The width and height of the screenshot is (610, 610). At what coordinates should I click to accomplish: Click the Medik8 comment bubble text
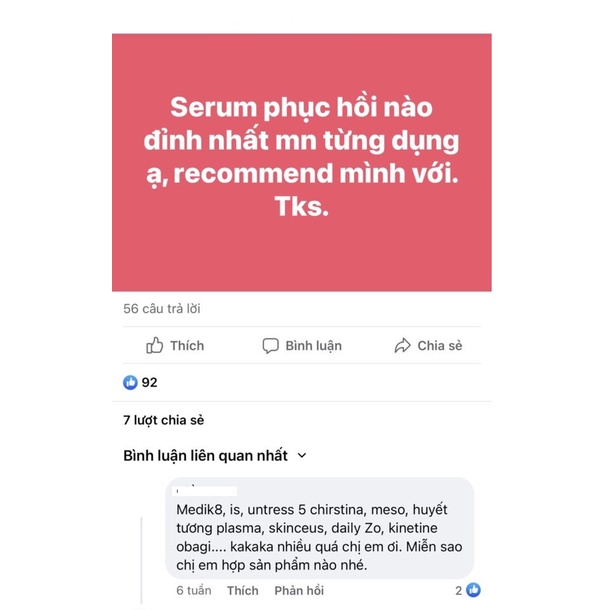tap(319, 537)
